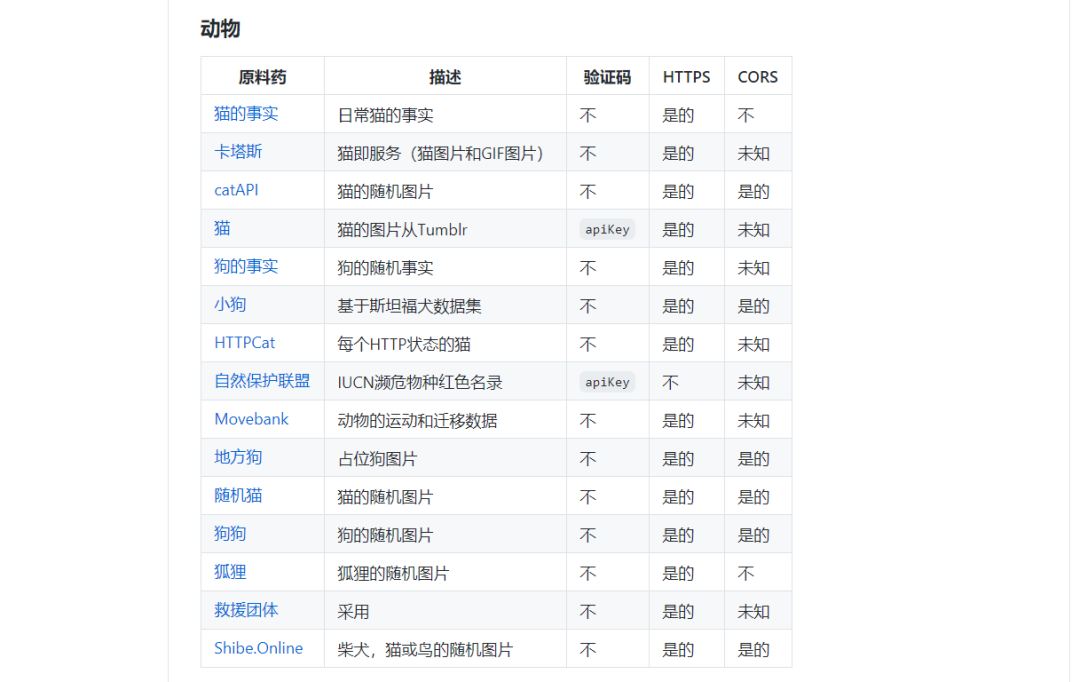The height and width of the screenshot is (682, 1080).
Task: Click the HTTPS column header
Action: 686,77
